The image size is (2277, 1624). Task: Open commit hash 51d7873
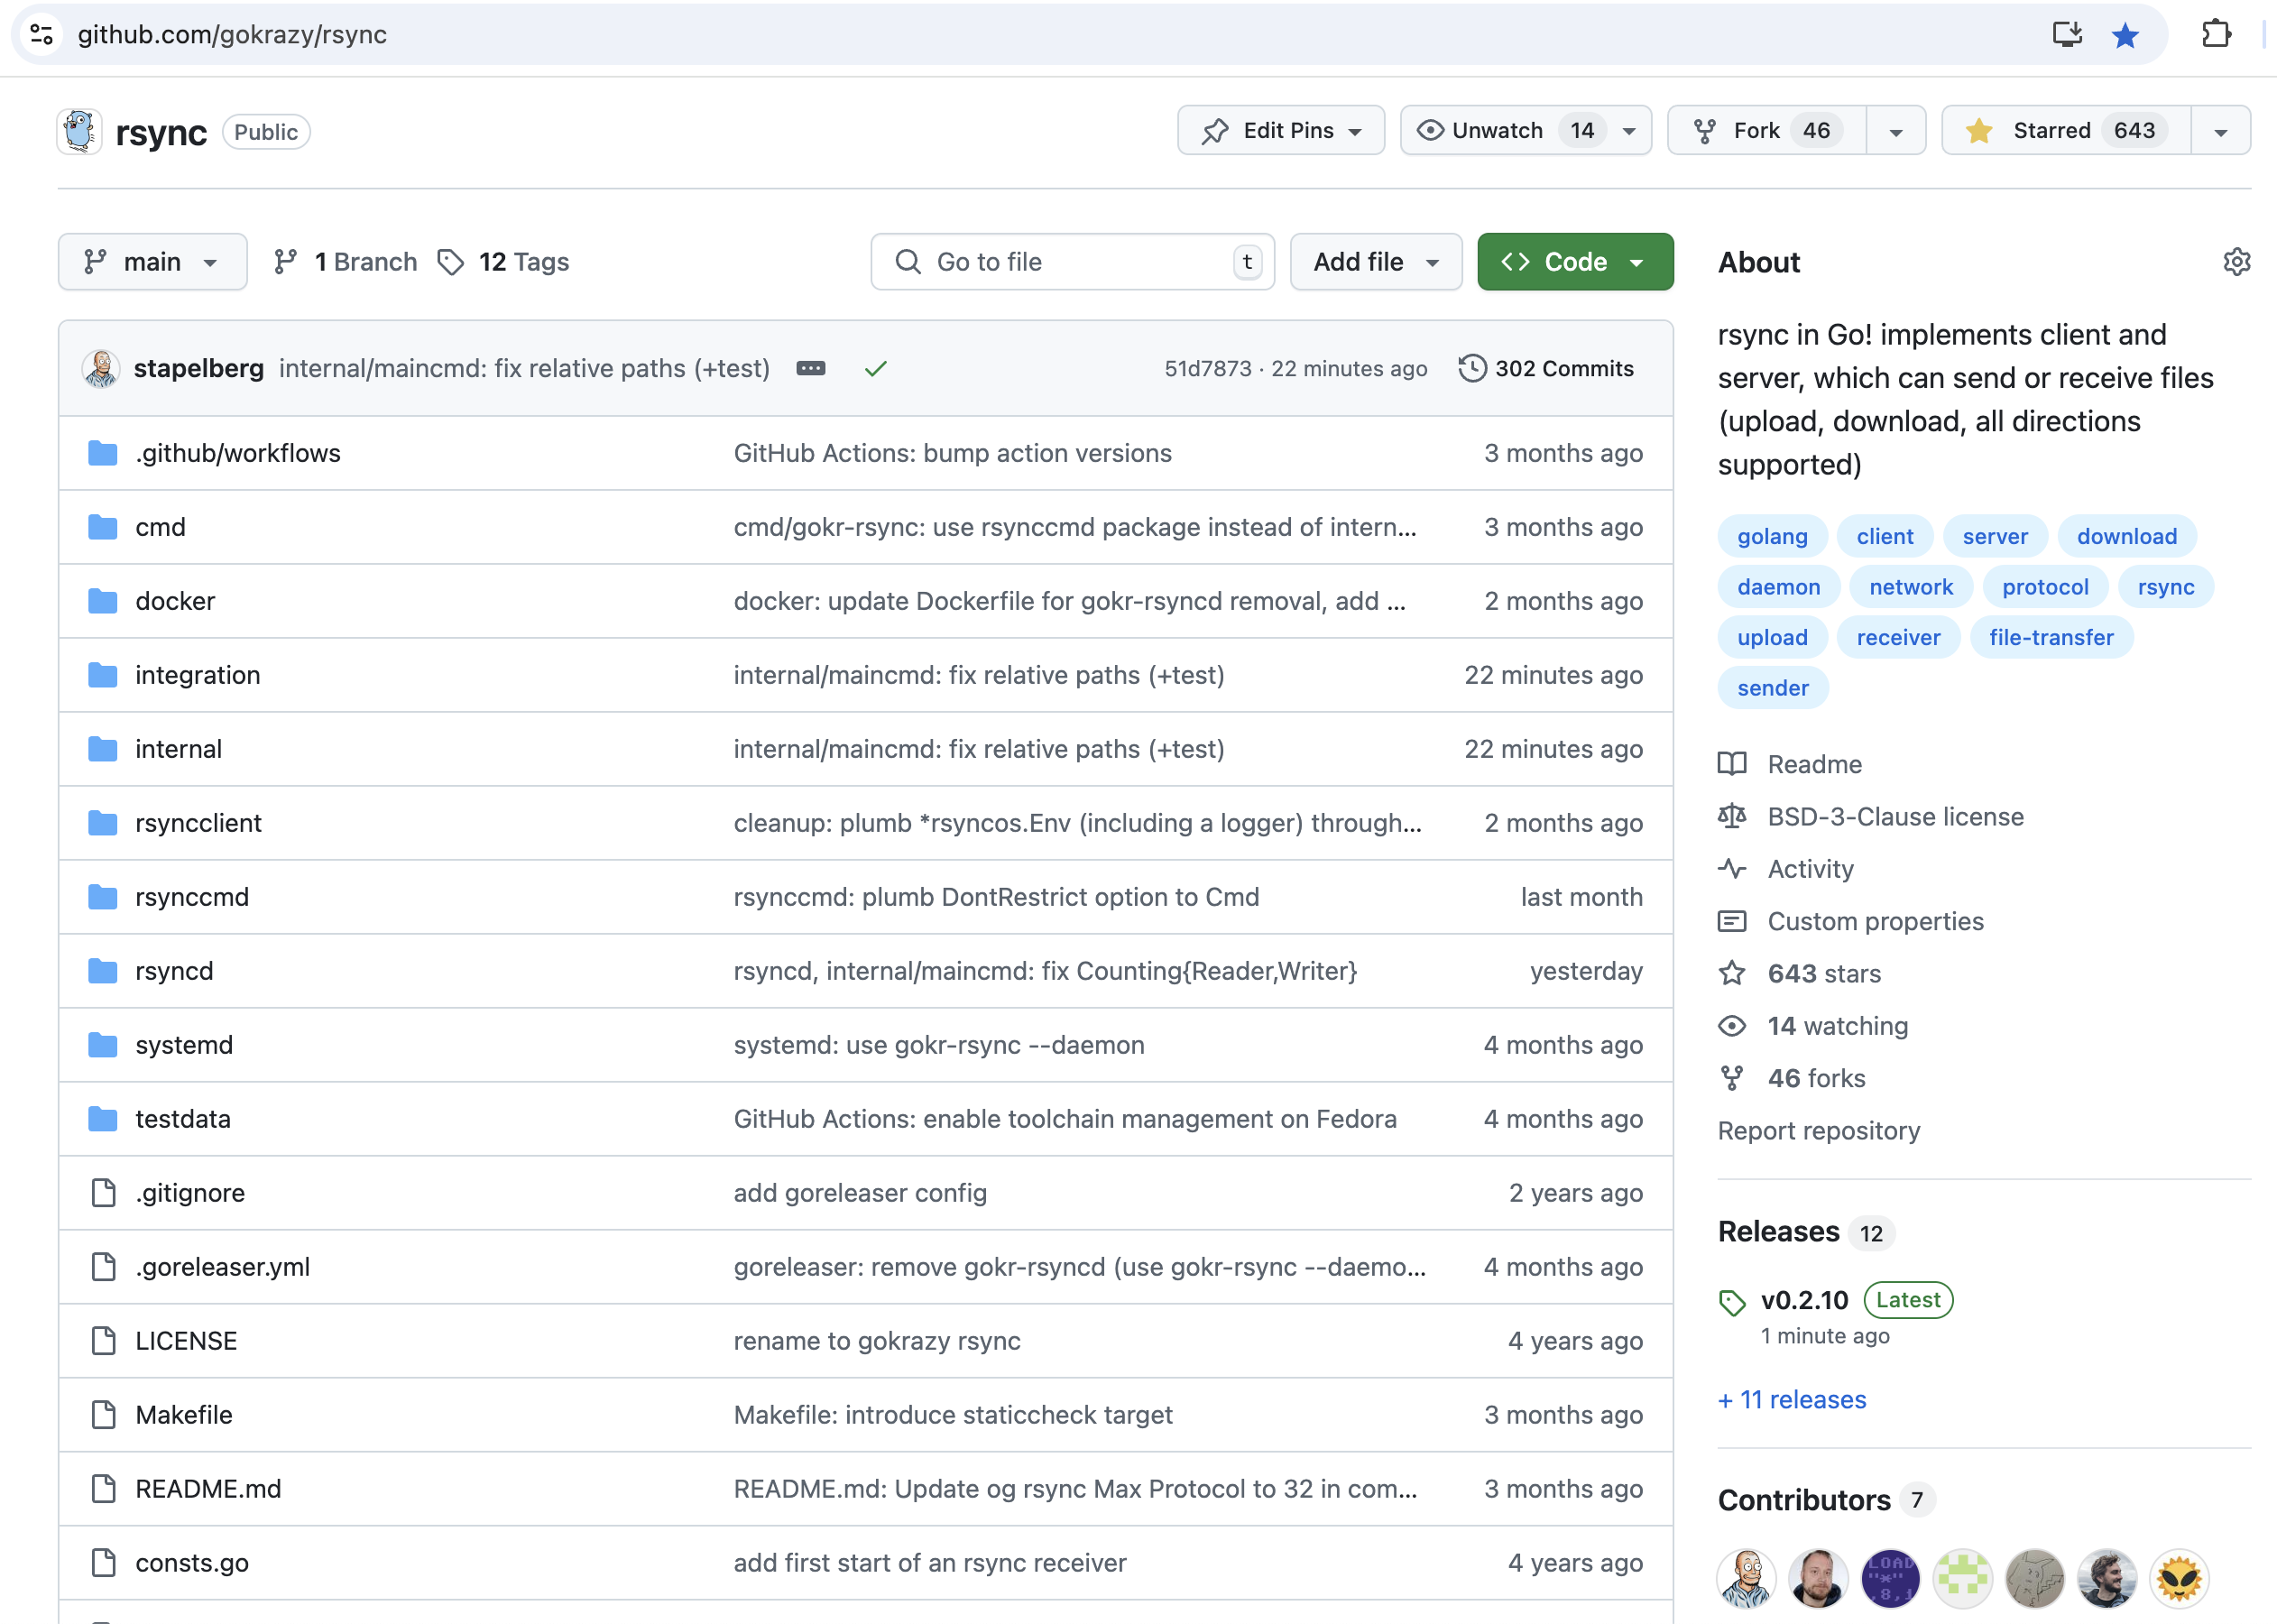click(1208, 369)
